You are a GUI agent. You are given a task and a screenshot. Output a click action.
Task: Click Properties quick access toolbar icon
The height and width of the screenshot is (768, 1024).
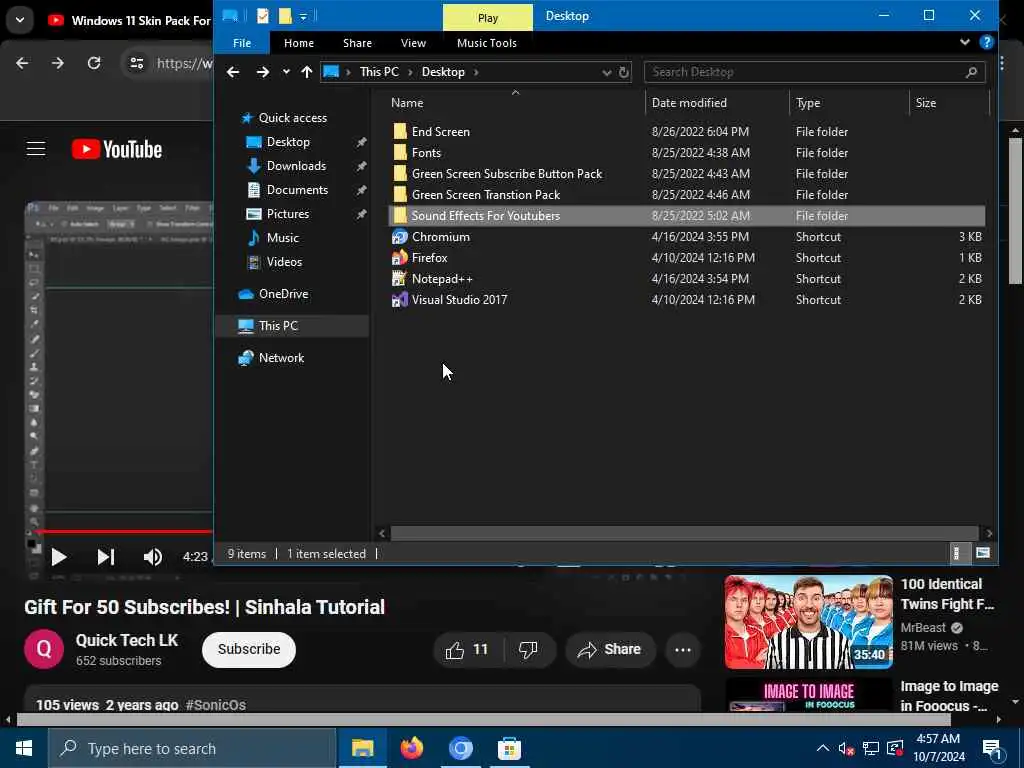[263, 16]
